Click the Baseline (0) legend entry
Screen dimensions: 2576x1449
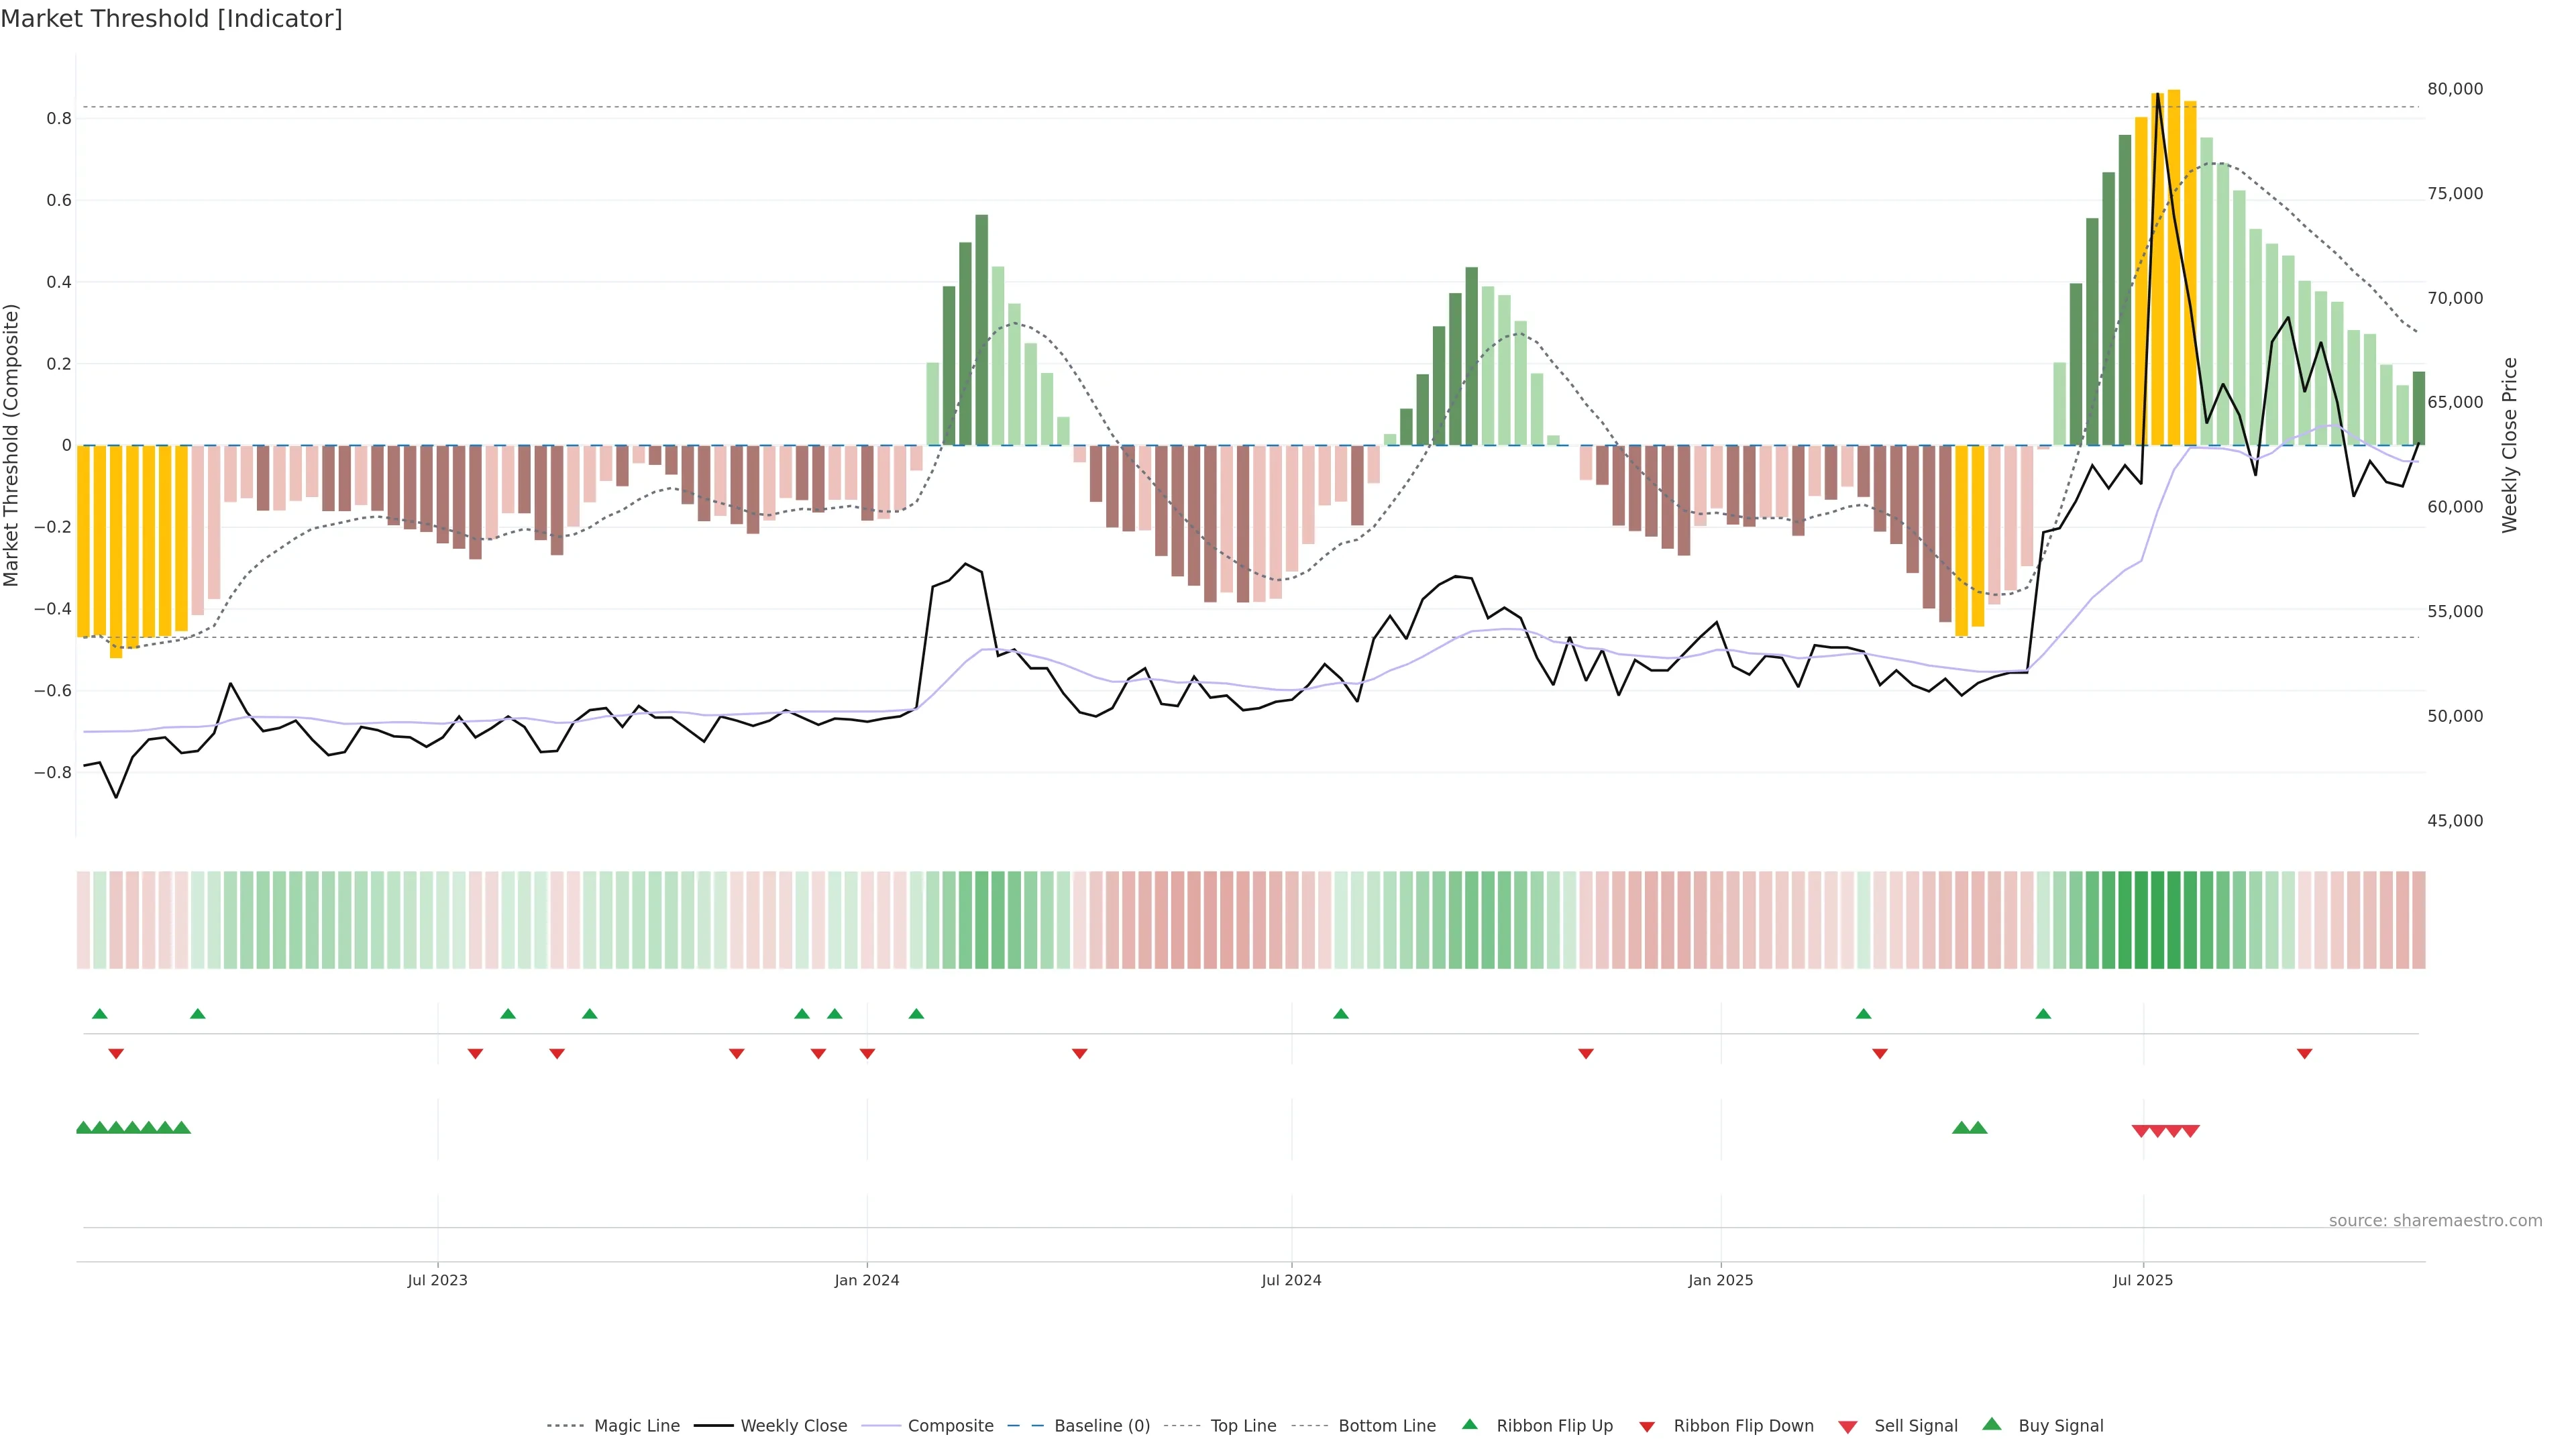pyautogui.click(x=1101, y=1426)
